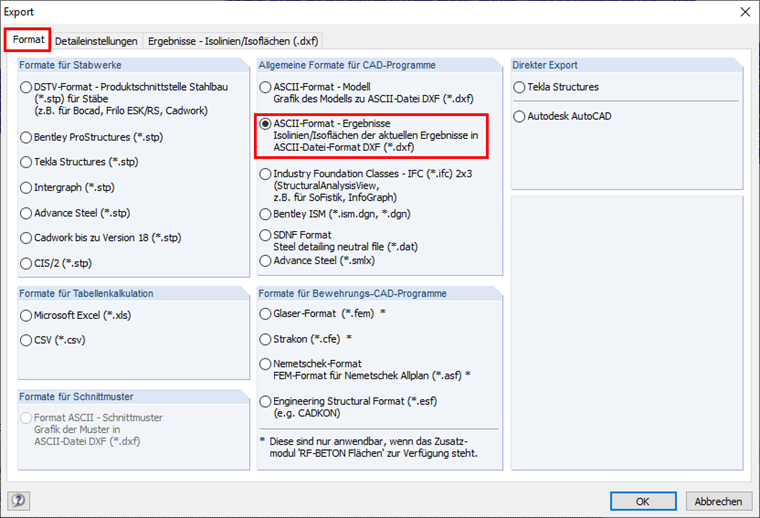Close the Export dialog window
The image size is (760, 518).
pos(741,12)
